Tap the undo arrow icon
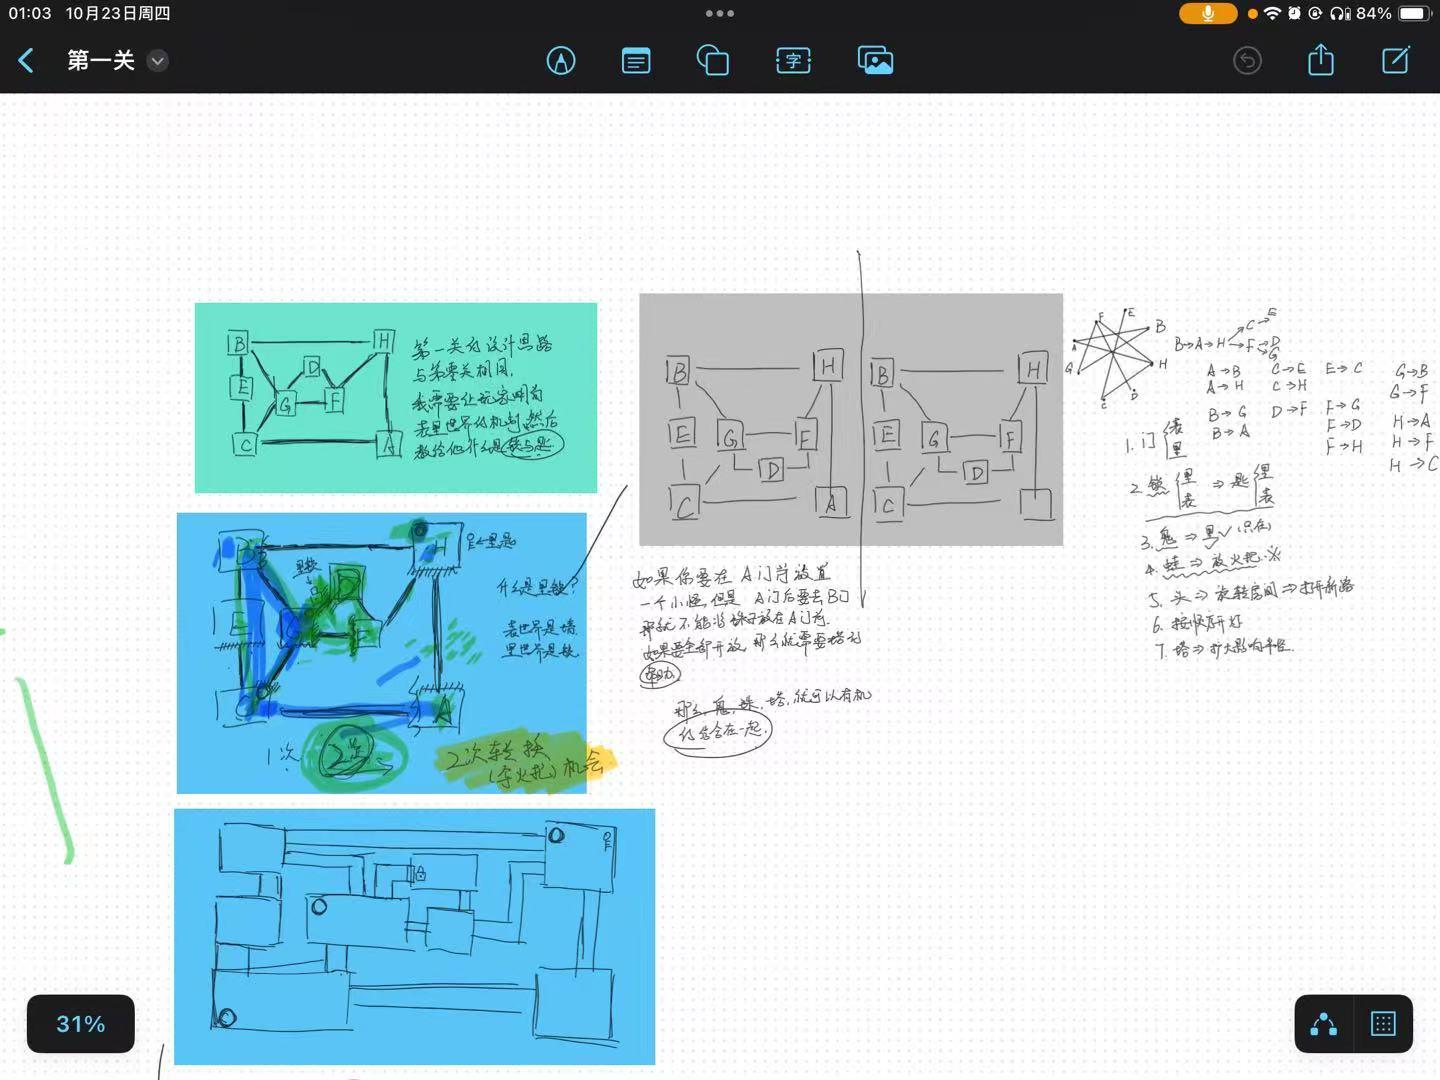This screenshot has height=1080, width=1440. click(x=1247, y=61)
